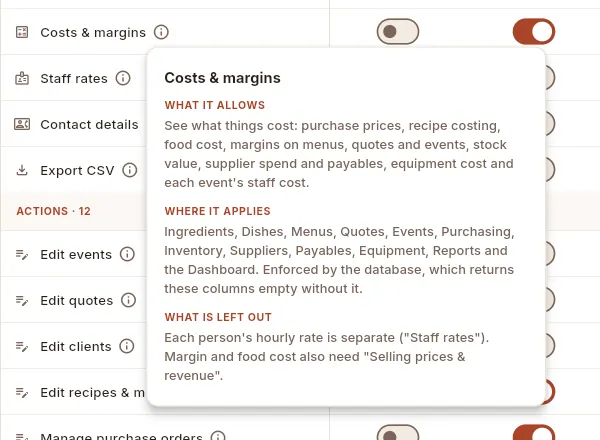
Task: Click the info icon next to Edit events
Action: click(x=127, y=254)
